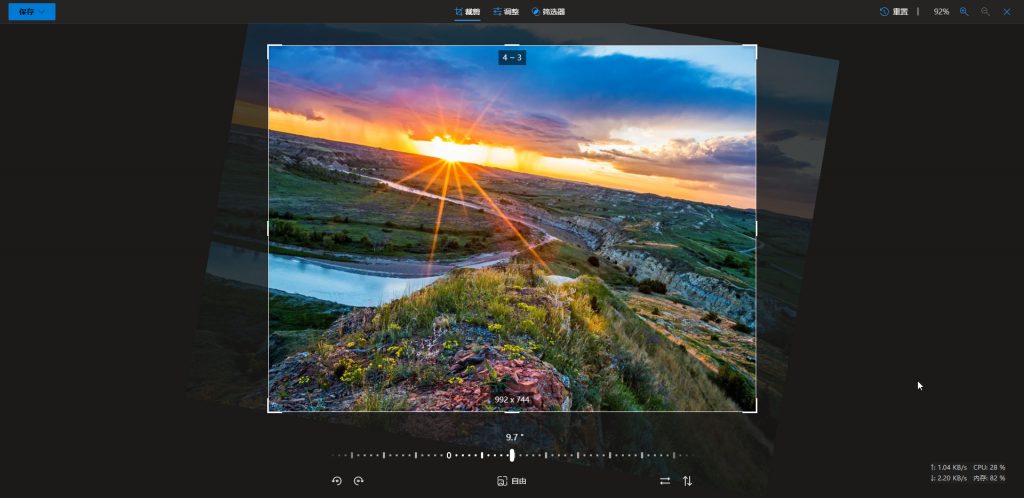
Task: Expand the 保存 save options dropdown
Action: (x=42, y=12)
